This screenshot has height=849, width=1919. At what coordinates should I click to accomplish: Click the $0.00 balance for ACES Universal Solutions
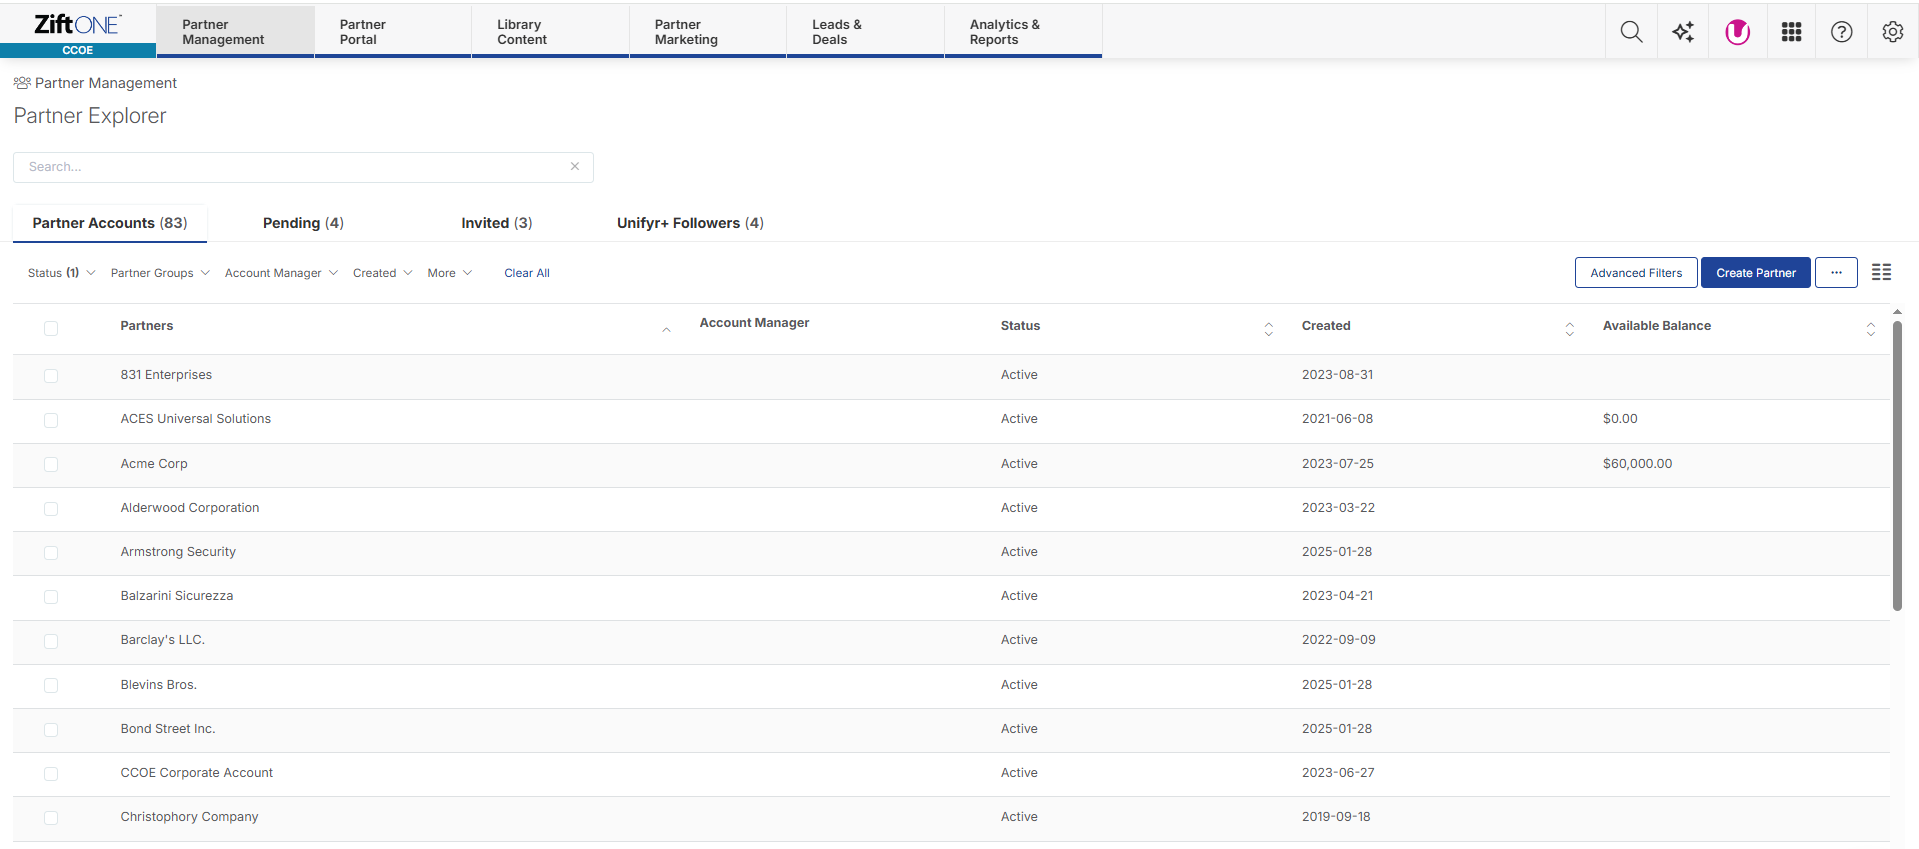pos(1620,419)
